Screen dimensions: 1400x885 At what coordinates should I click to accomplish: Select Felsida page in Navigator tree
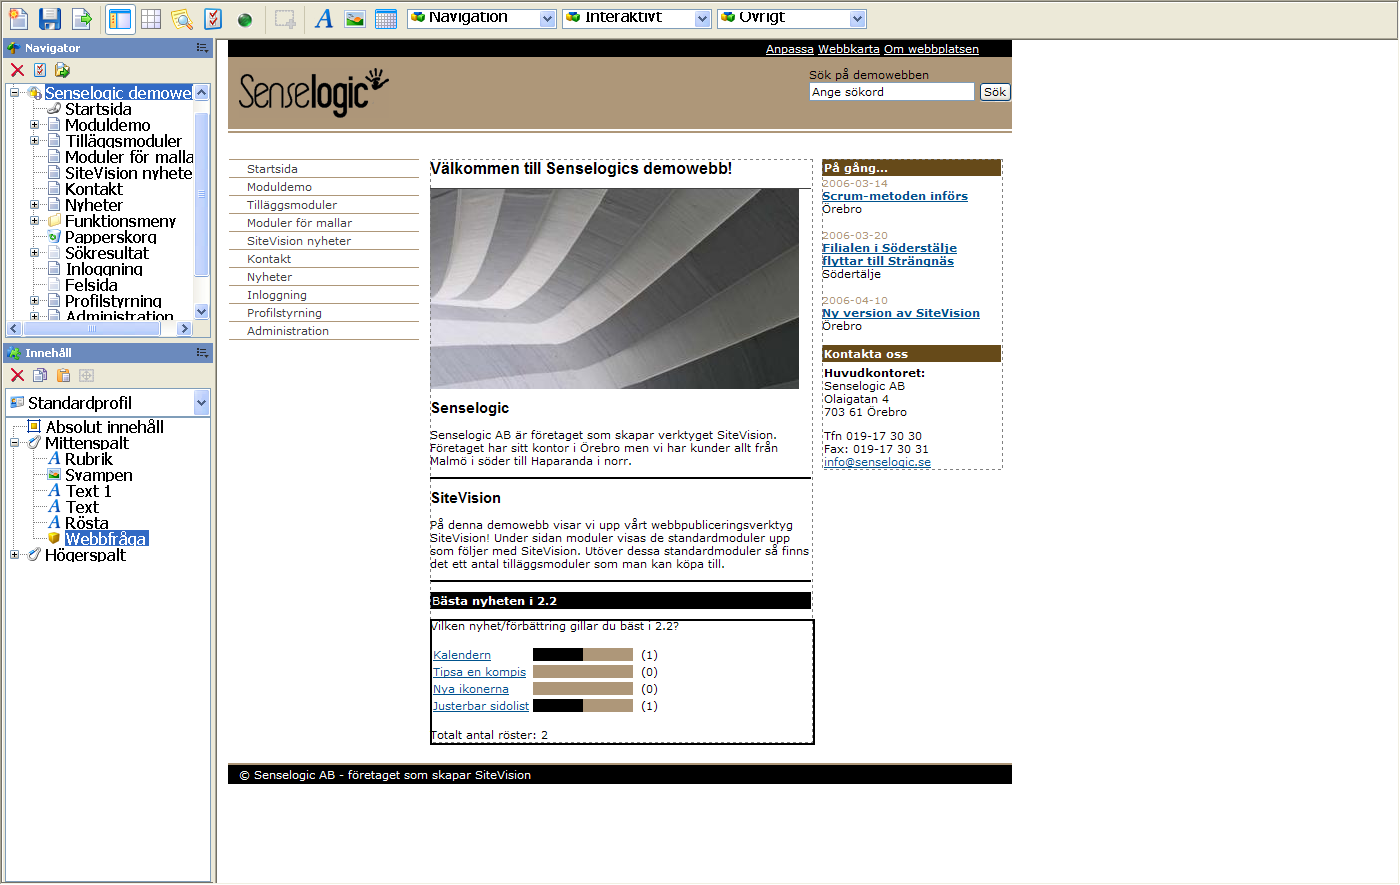coord(91,285)
